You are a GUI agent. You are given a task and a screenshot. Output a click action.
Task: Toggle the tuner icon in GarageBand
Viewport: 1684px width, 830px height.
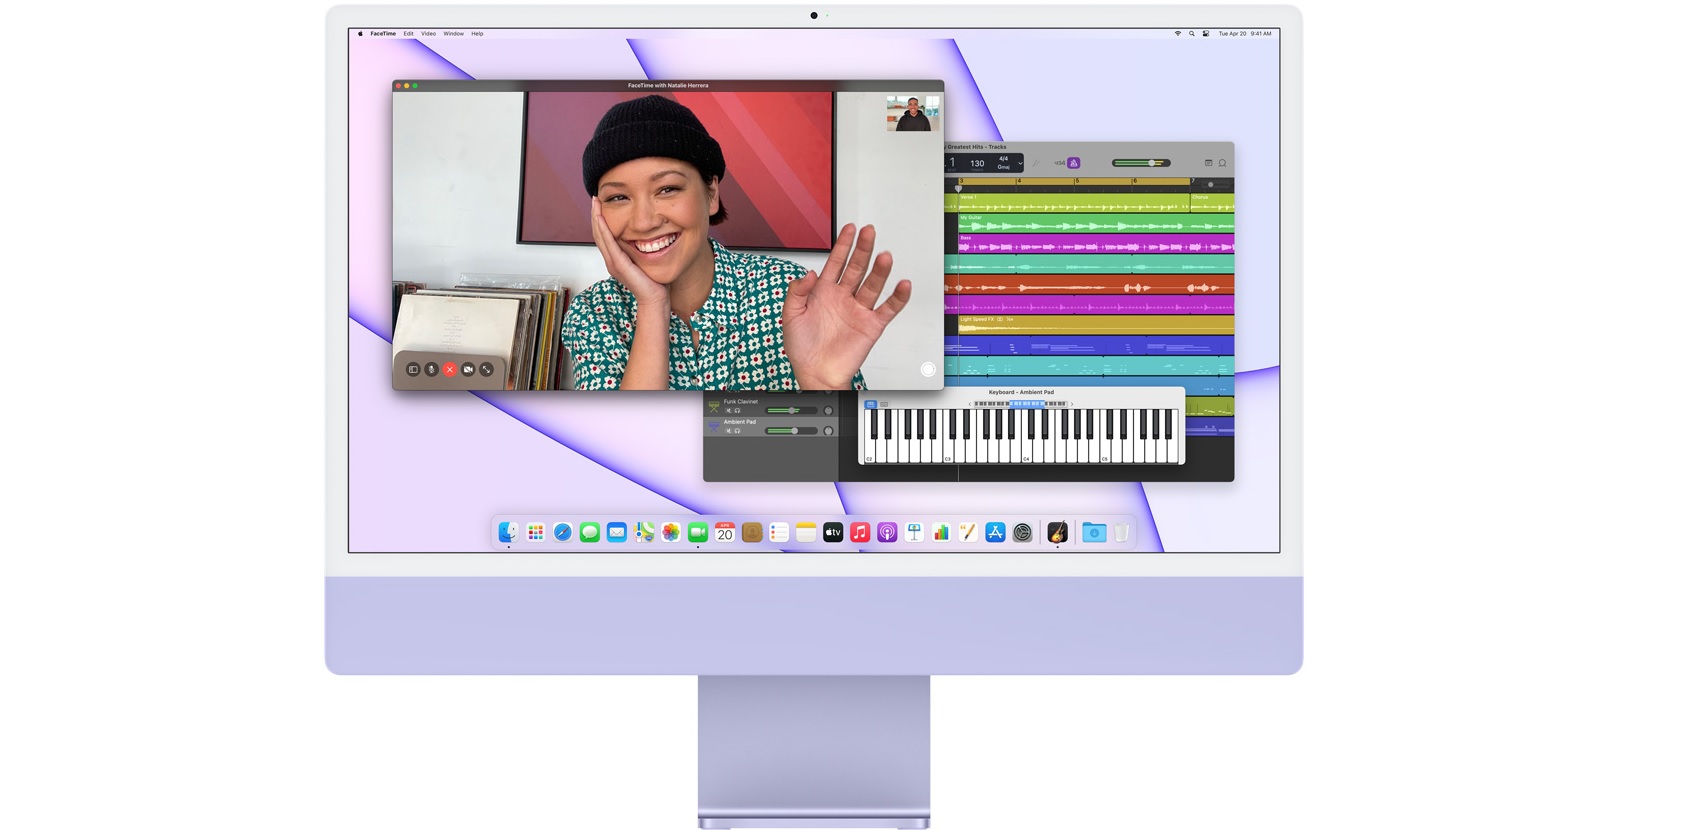pyautogui.click(x=1036, y=163)
